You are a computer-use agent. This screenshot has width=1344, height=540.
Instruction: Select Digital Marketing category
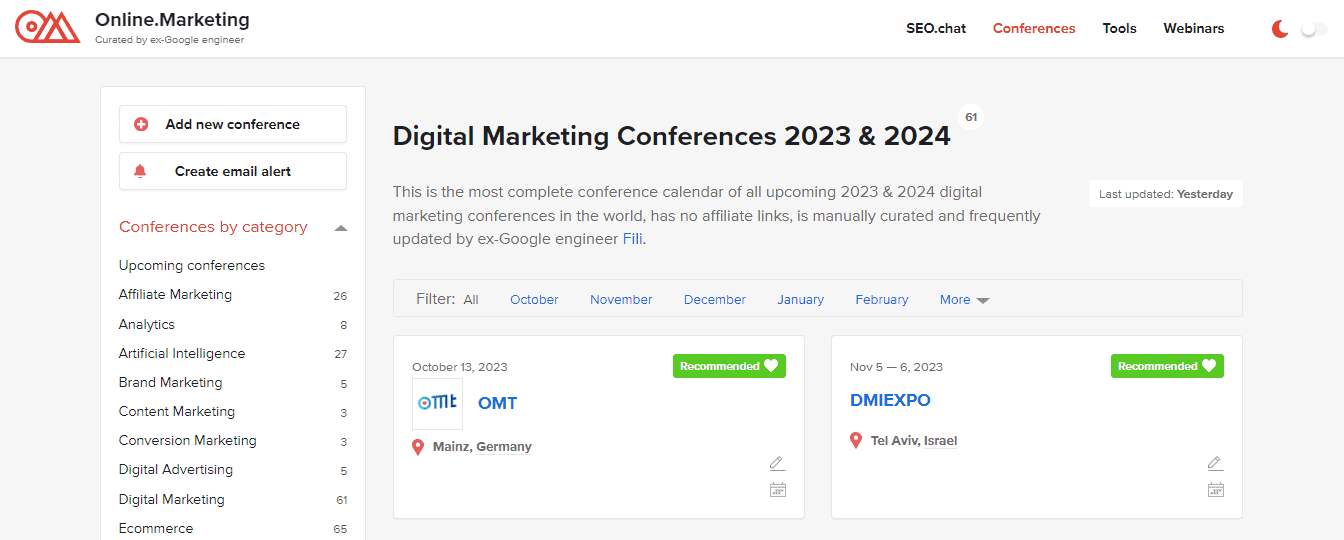click(x=172, y=500)
